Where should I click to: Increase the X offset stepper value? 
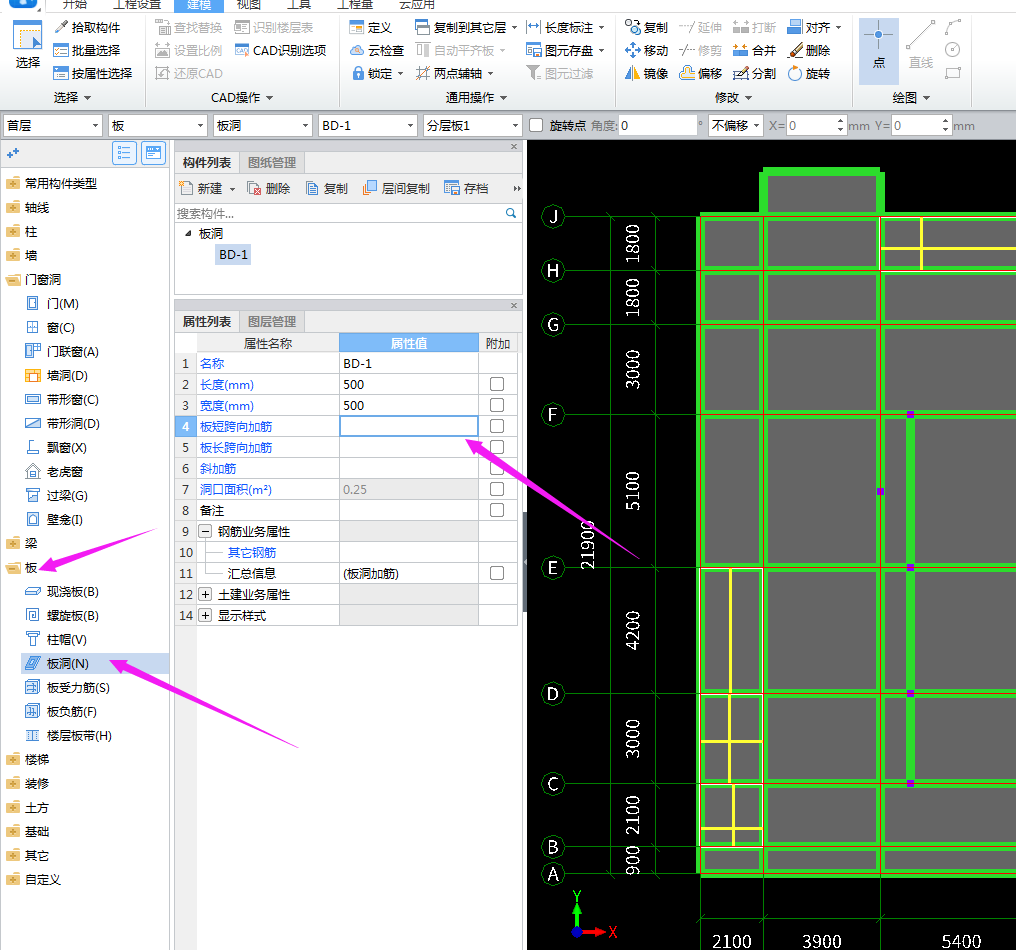840,121
